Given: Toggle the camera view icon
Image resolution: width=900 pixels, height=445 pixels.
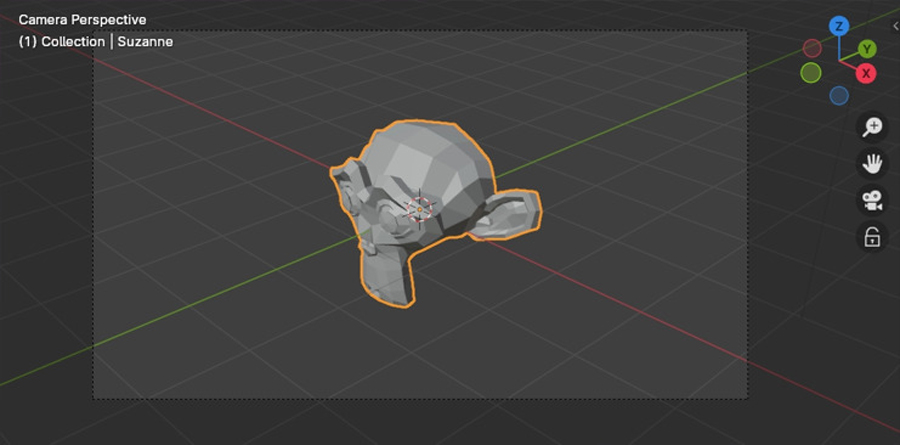Looking at the screenshot, I should click(x=873, y=200).
